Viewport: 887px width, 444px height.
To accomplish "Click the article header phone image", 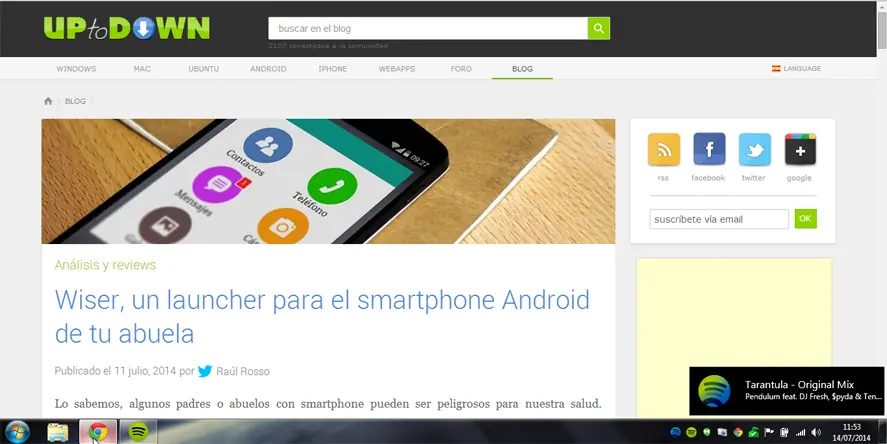I will coord(328,181).
